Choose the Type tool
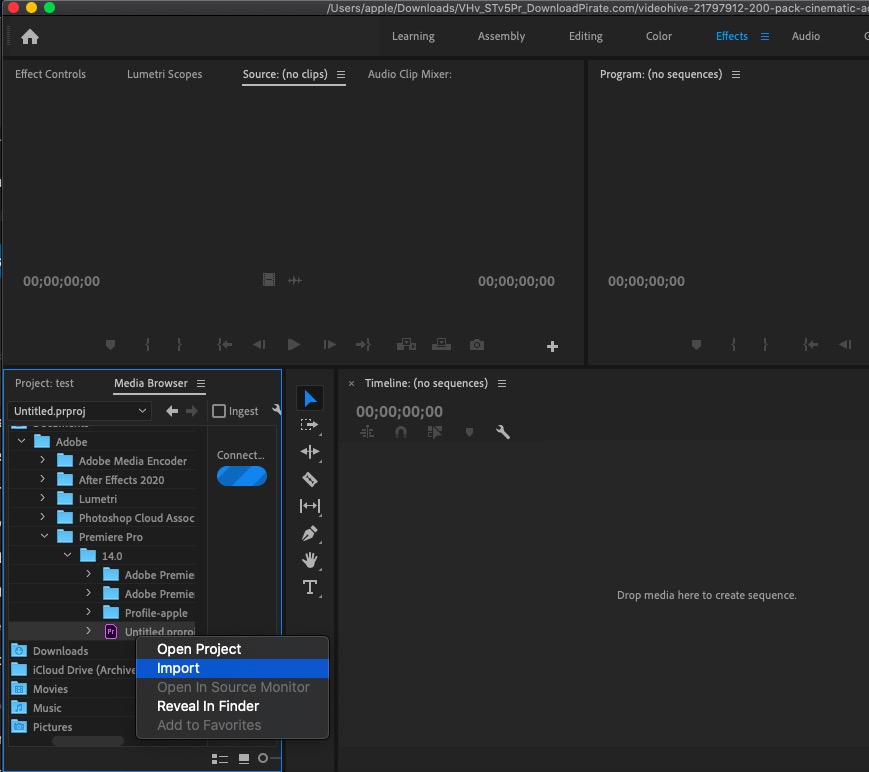 point(310,587)
